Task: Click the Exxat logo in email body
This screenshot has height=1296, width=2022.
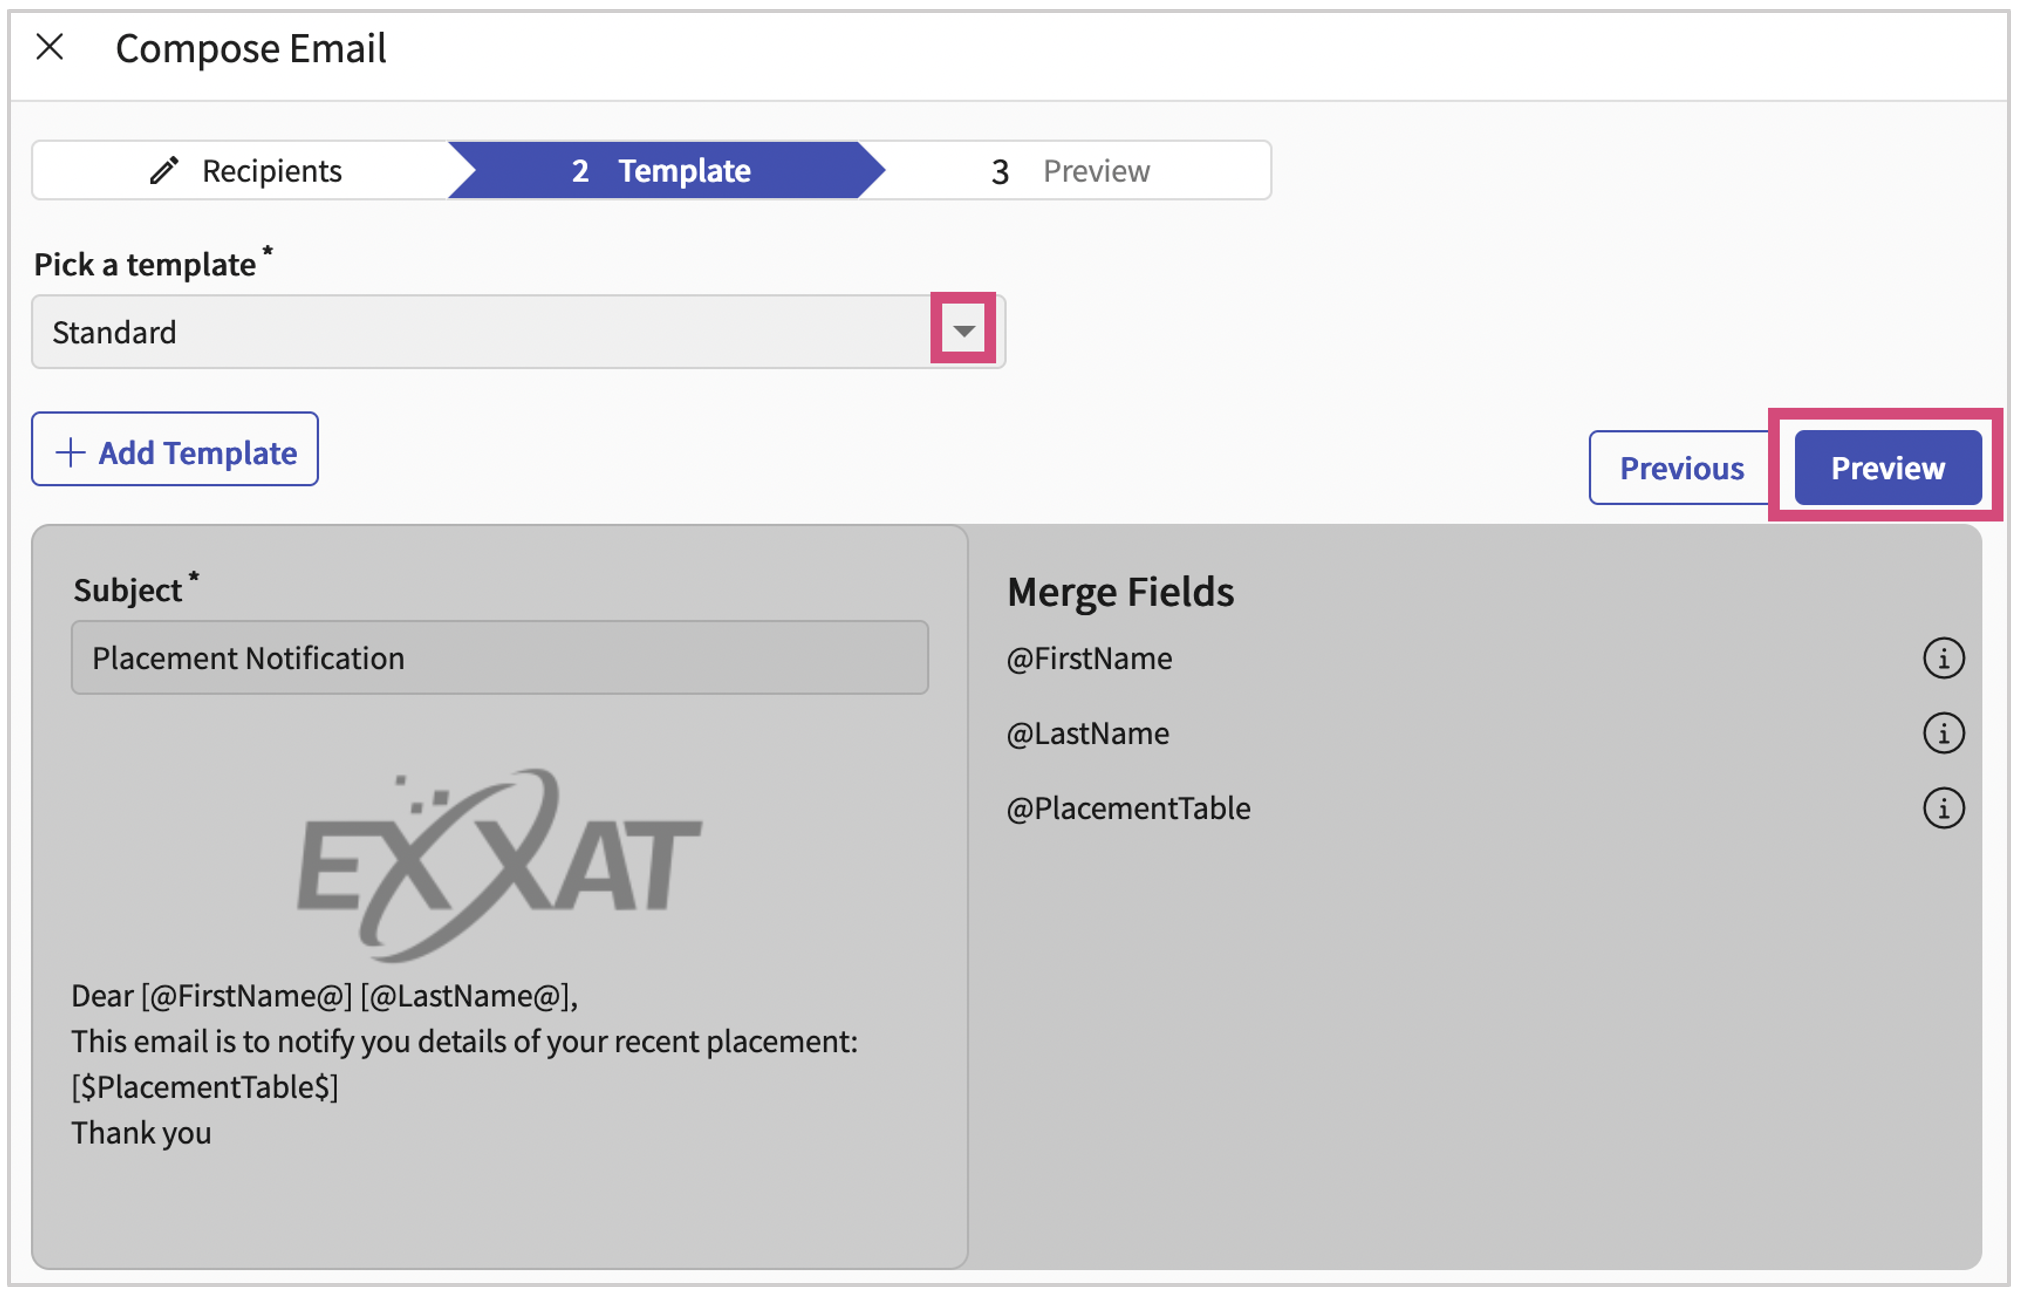Action: 499,863
